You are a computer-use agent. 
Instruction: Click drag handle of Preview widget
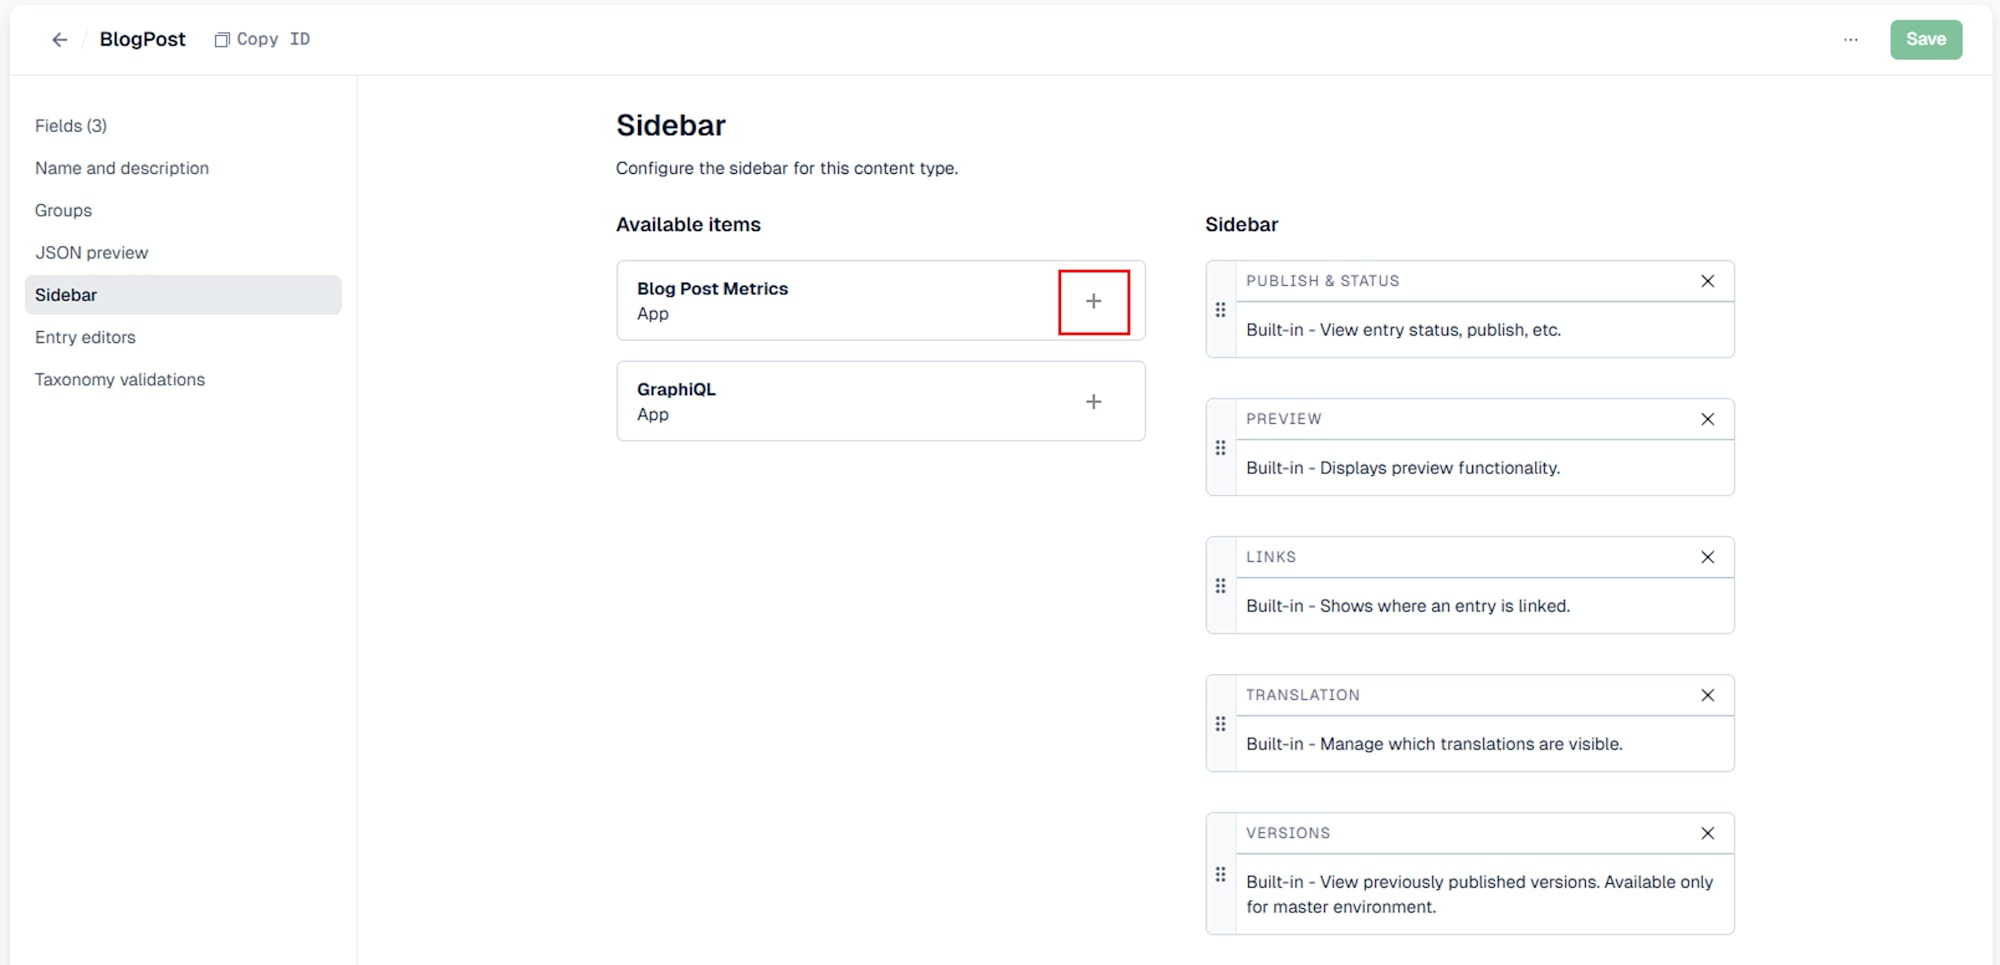click(x=1220, y=448)
